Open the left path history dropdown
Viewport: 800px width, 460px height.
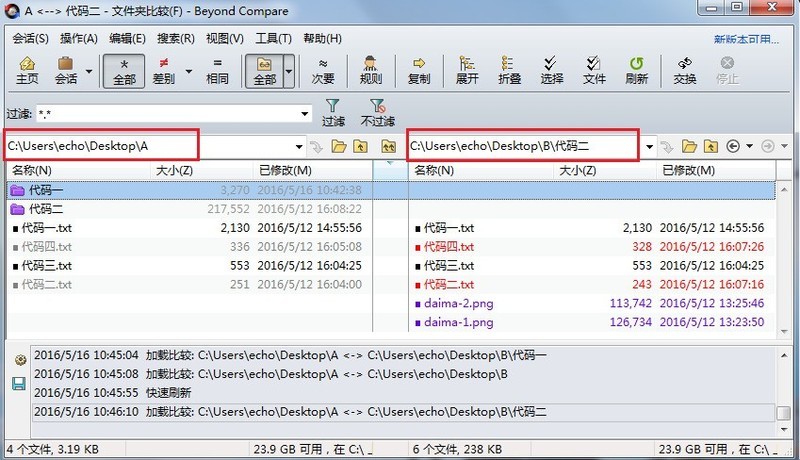[299, 147]
